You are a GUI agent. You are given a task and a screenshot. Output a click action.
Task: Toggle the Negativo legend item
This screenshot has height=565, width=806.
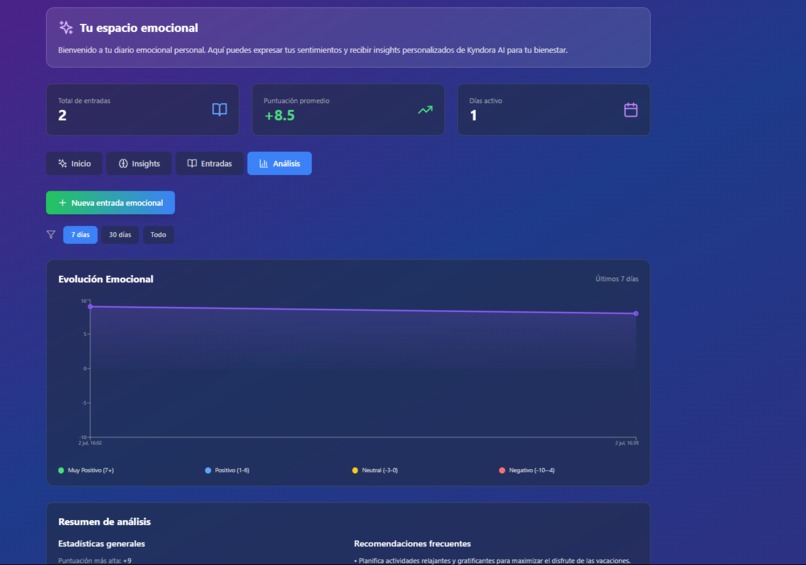pyautogui.click(x=526, y=470)
